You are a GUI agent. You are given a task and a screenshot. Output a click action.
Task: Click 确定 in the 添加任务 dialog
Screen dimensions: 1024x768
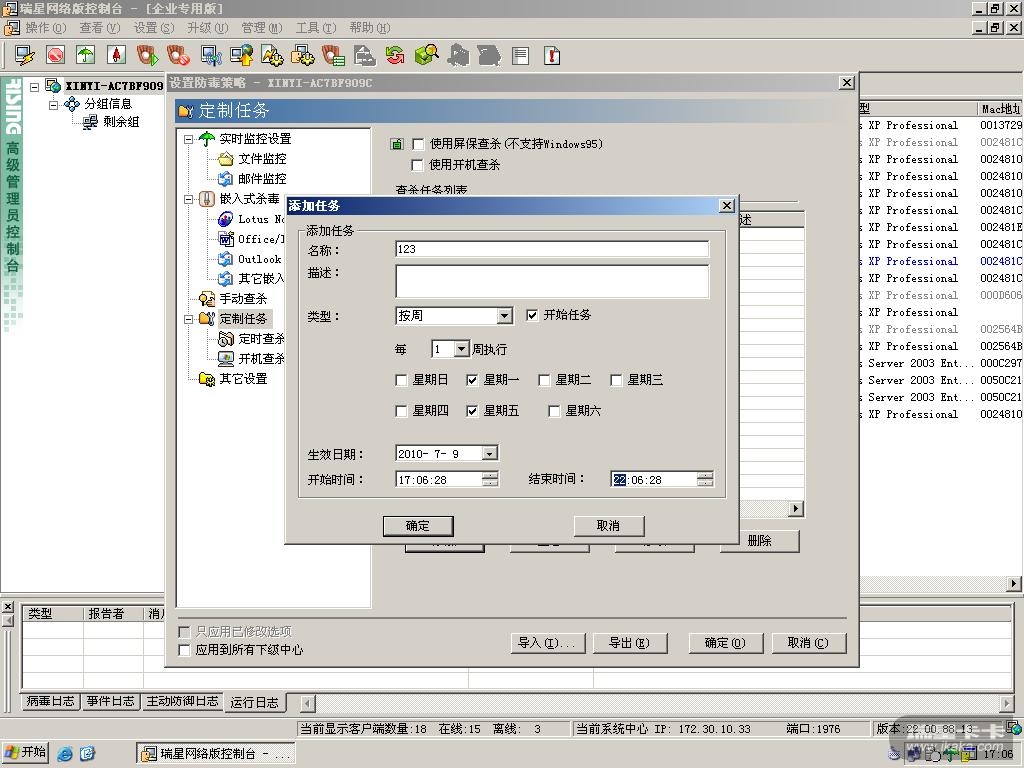[418, 526]
